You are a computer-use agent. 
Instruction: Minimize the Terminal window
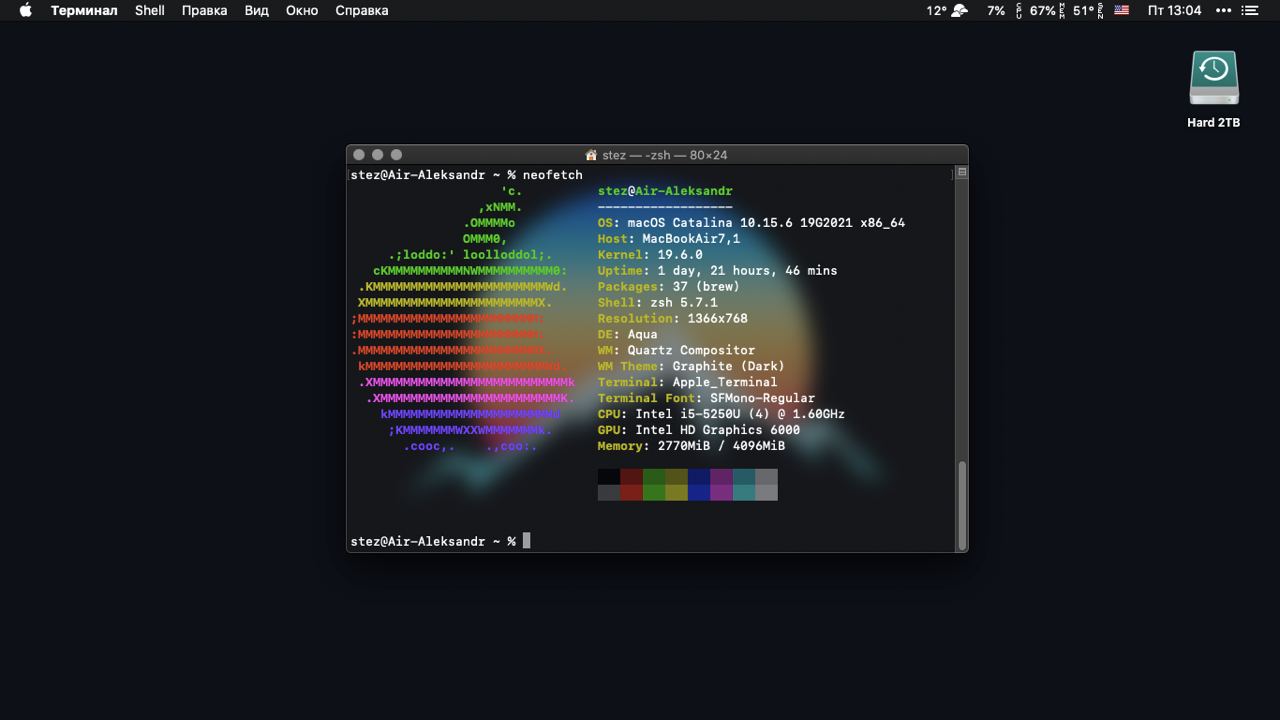click(377, 155)
